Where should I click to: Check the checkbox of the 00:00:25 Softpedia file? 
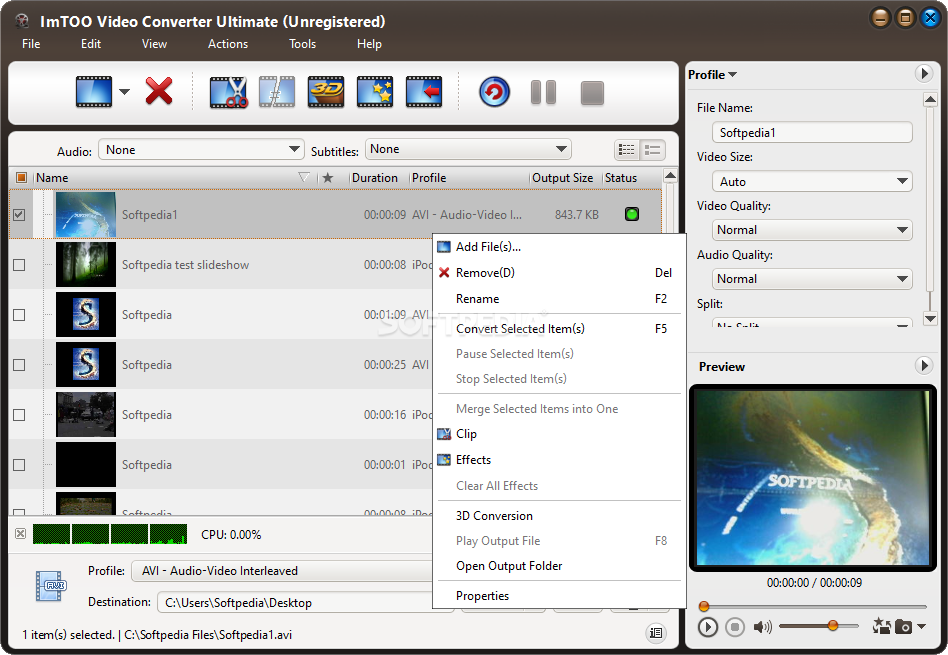click(19, 365)
